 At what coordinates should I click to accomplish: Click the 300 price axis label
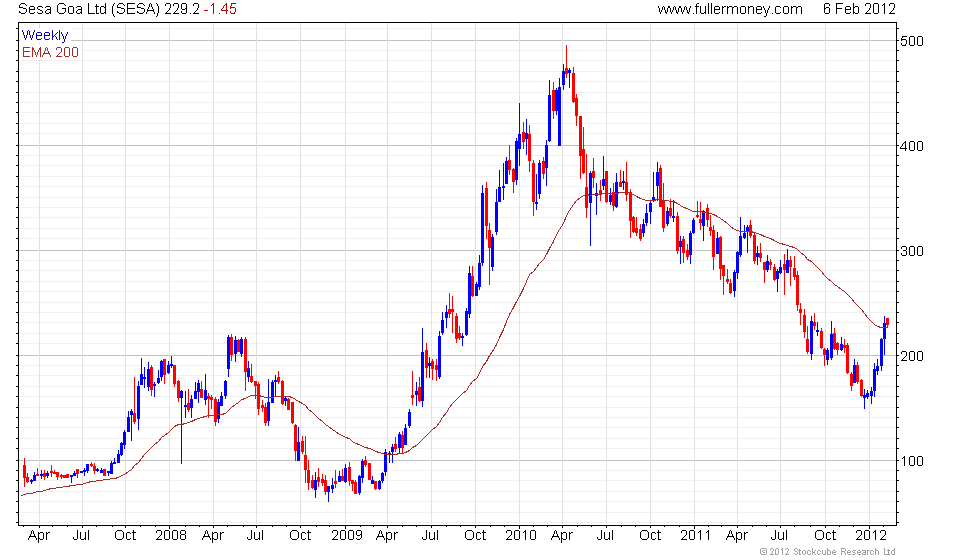click(911, 251)
